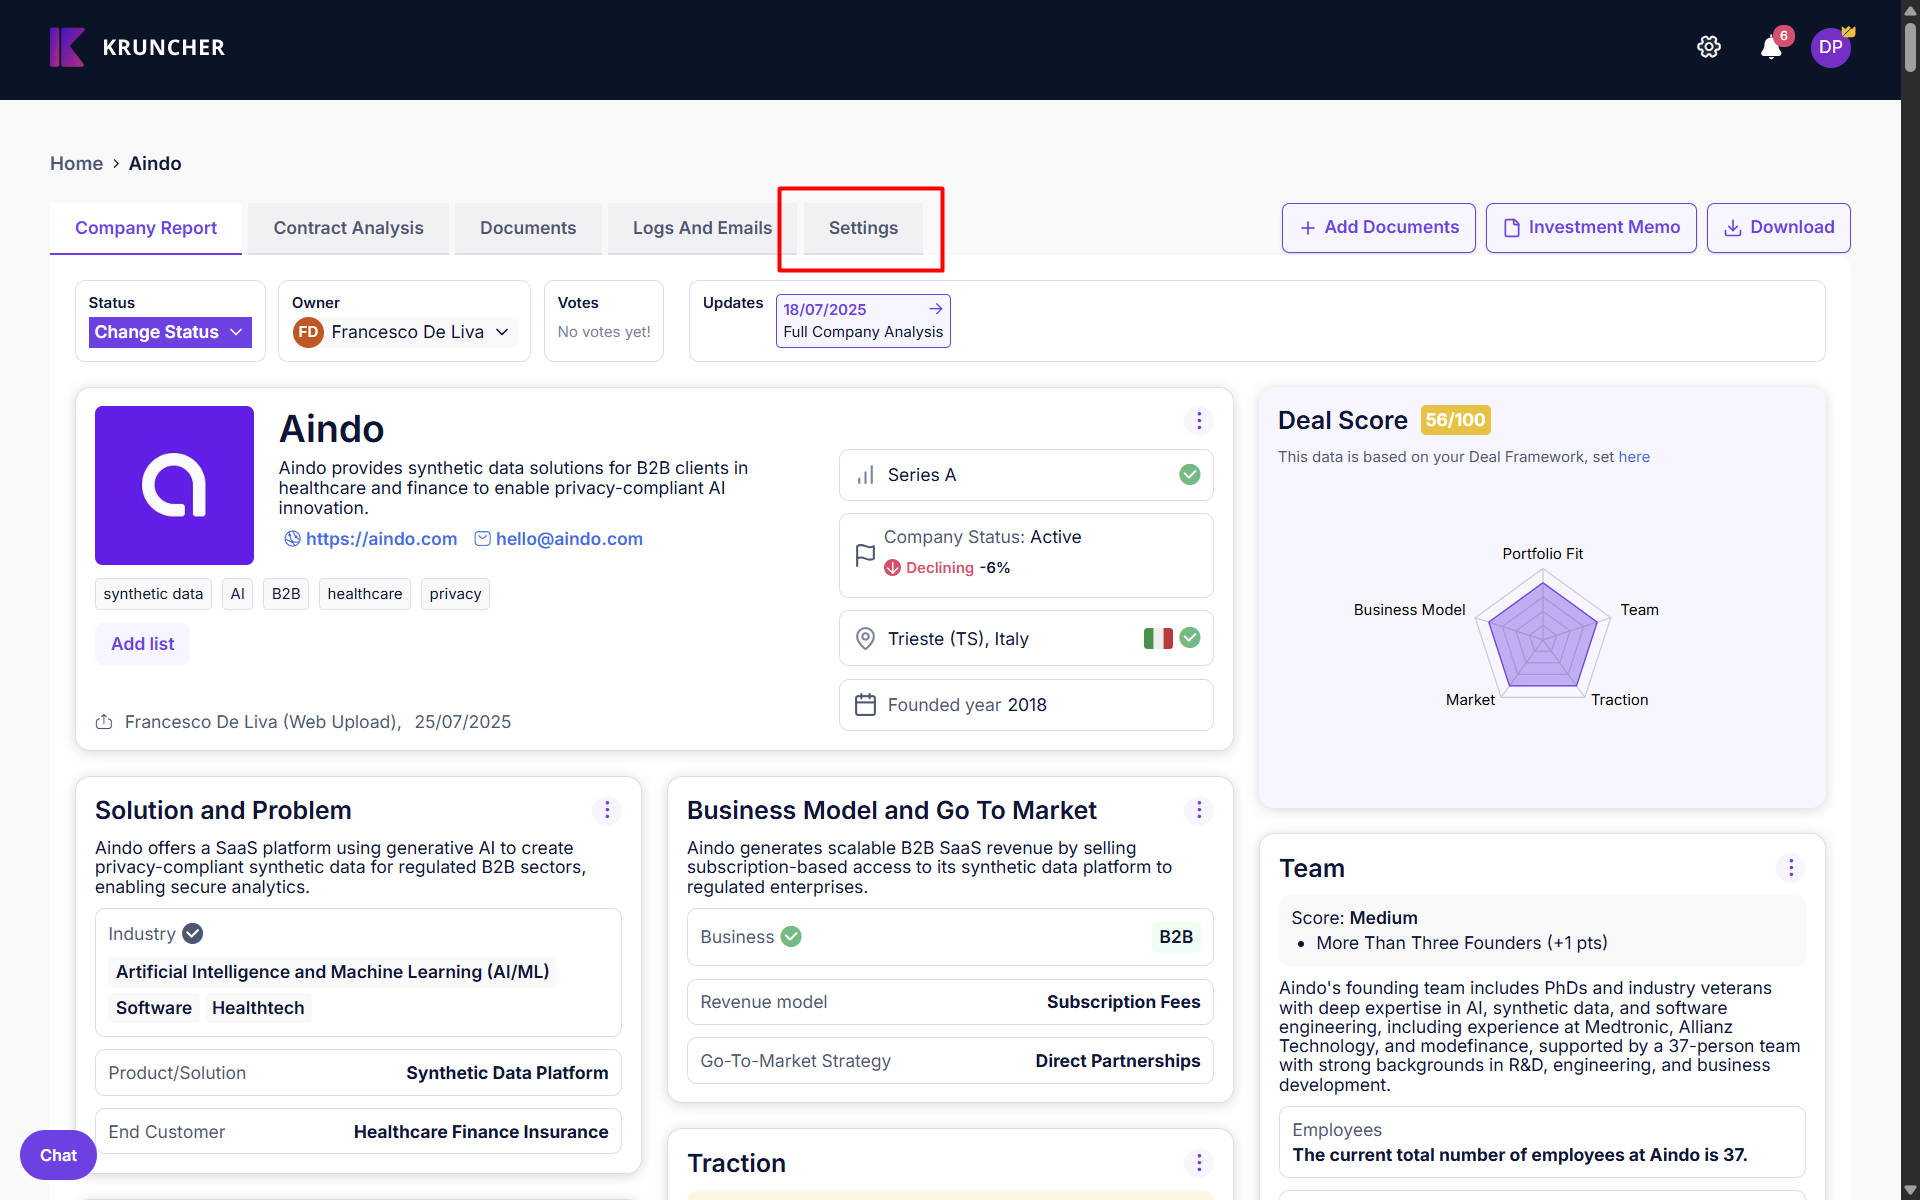Open Aindo card three-dot menu
Image resolution: width=1920 pixels, height=1200 pixels.
1199,421
